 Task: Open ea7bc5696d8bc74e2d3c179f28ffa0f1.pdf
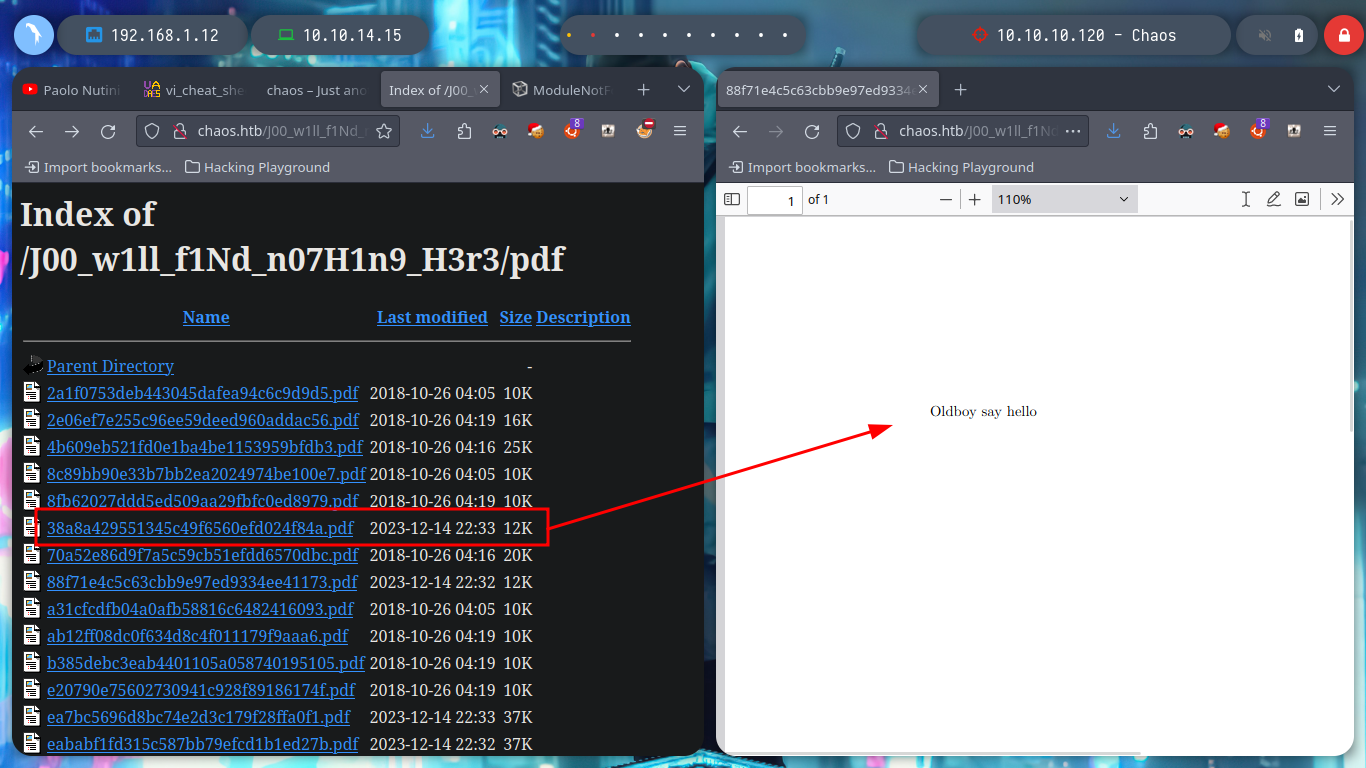point(199,717)
